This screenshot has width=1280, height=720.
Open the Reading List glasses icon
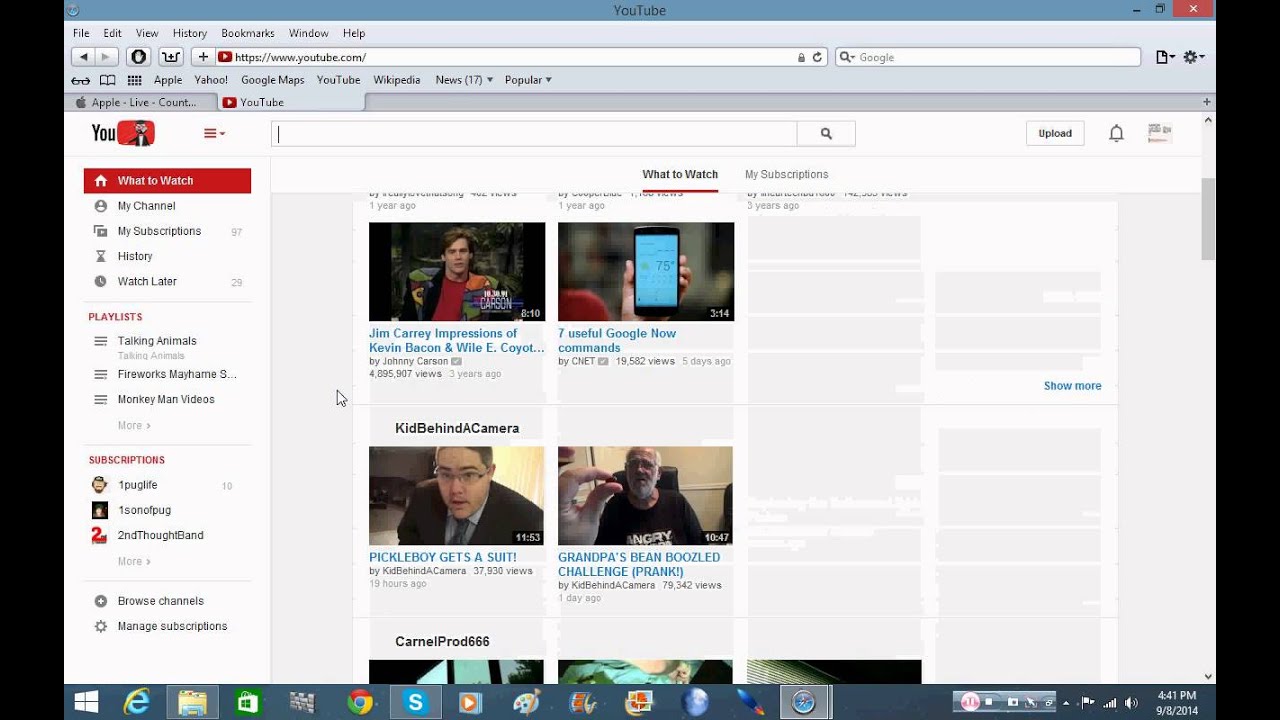[x=81, y=80]
